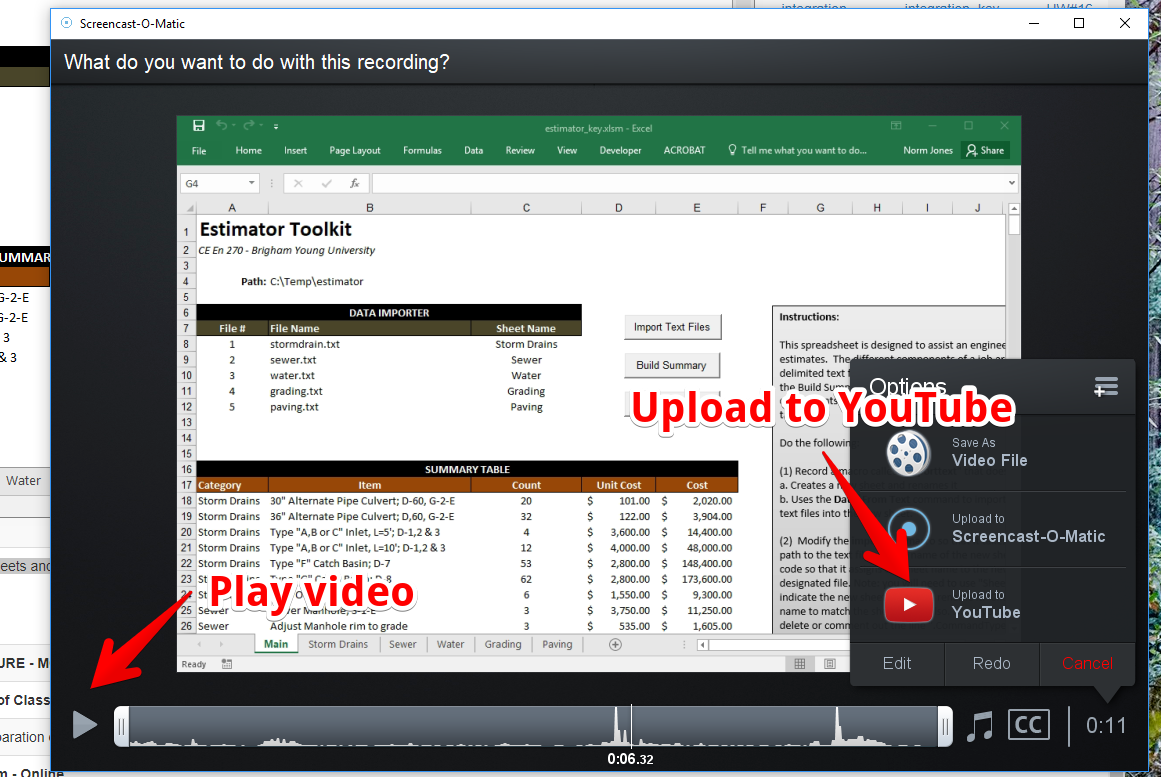Open the ACROBAT ribbon tab
Viewport: 1161px width, 777px height.
684,150
